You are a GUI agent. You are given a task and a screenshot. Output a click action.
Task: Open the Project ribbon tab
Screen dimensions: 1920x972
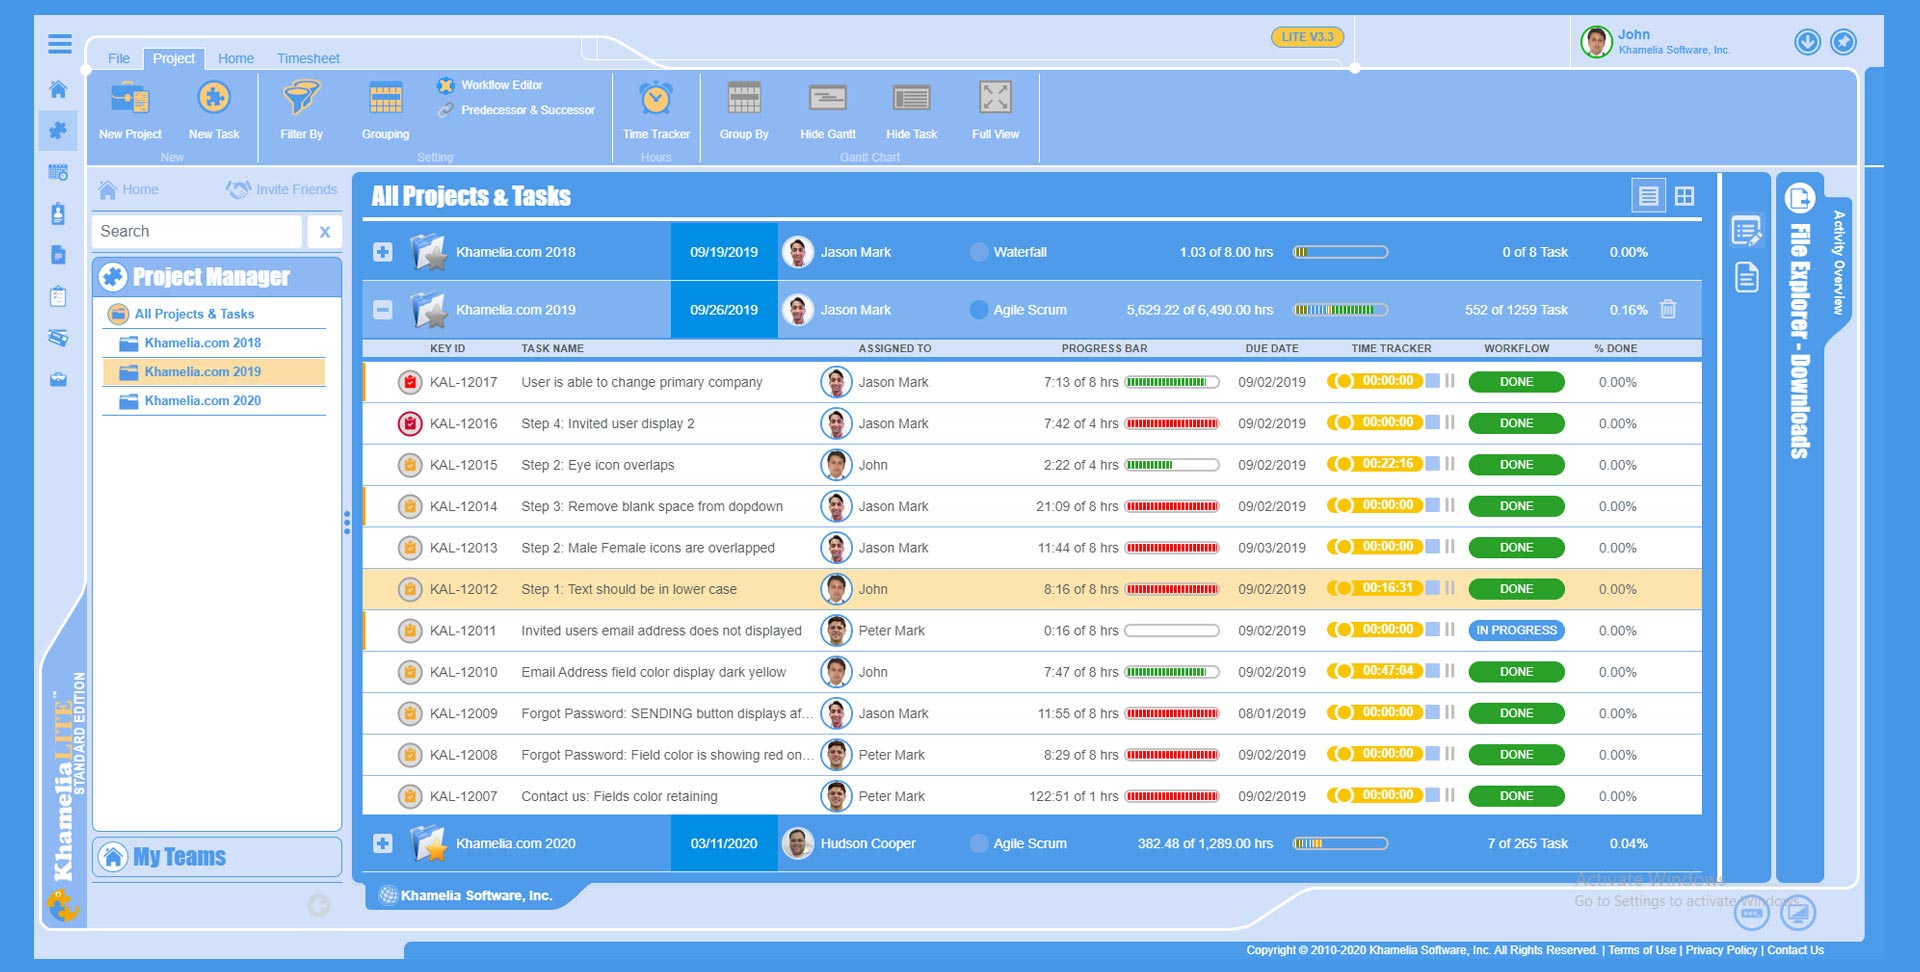point(174,58)
